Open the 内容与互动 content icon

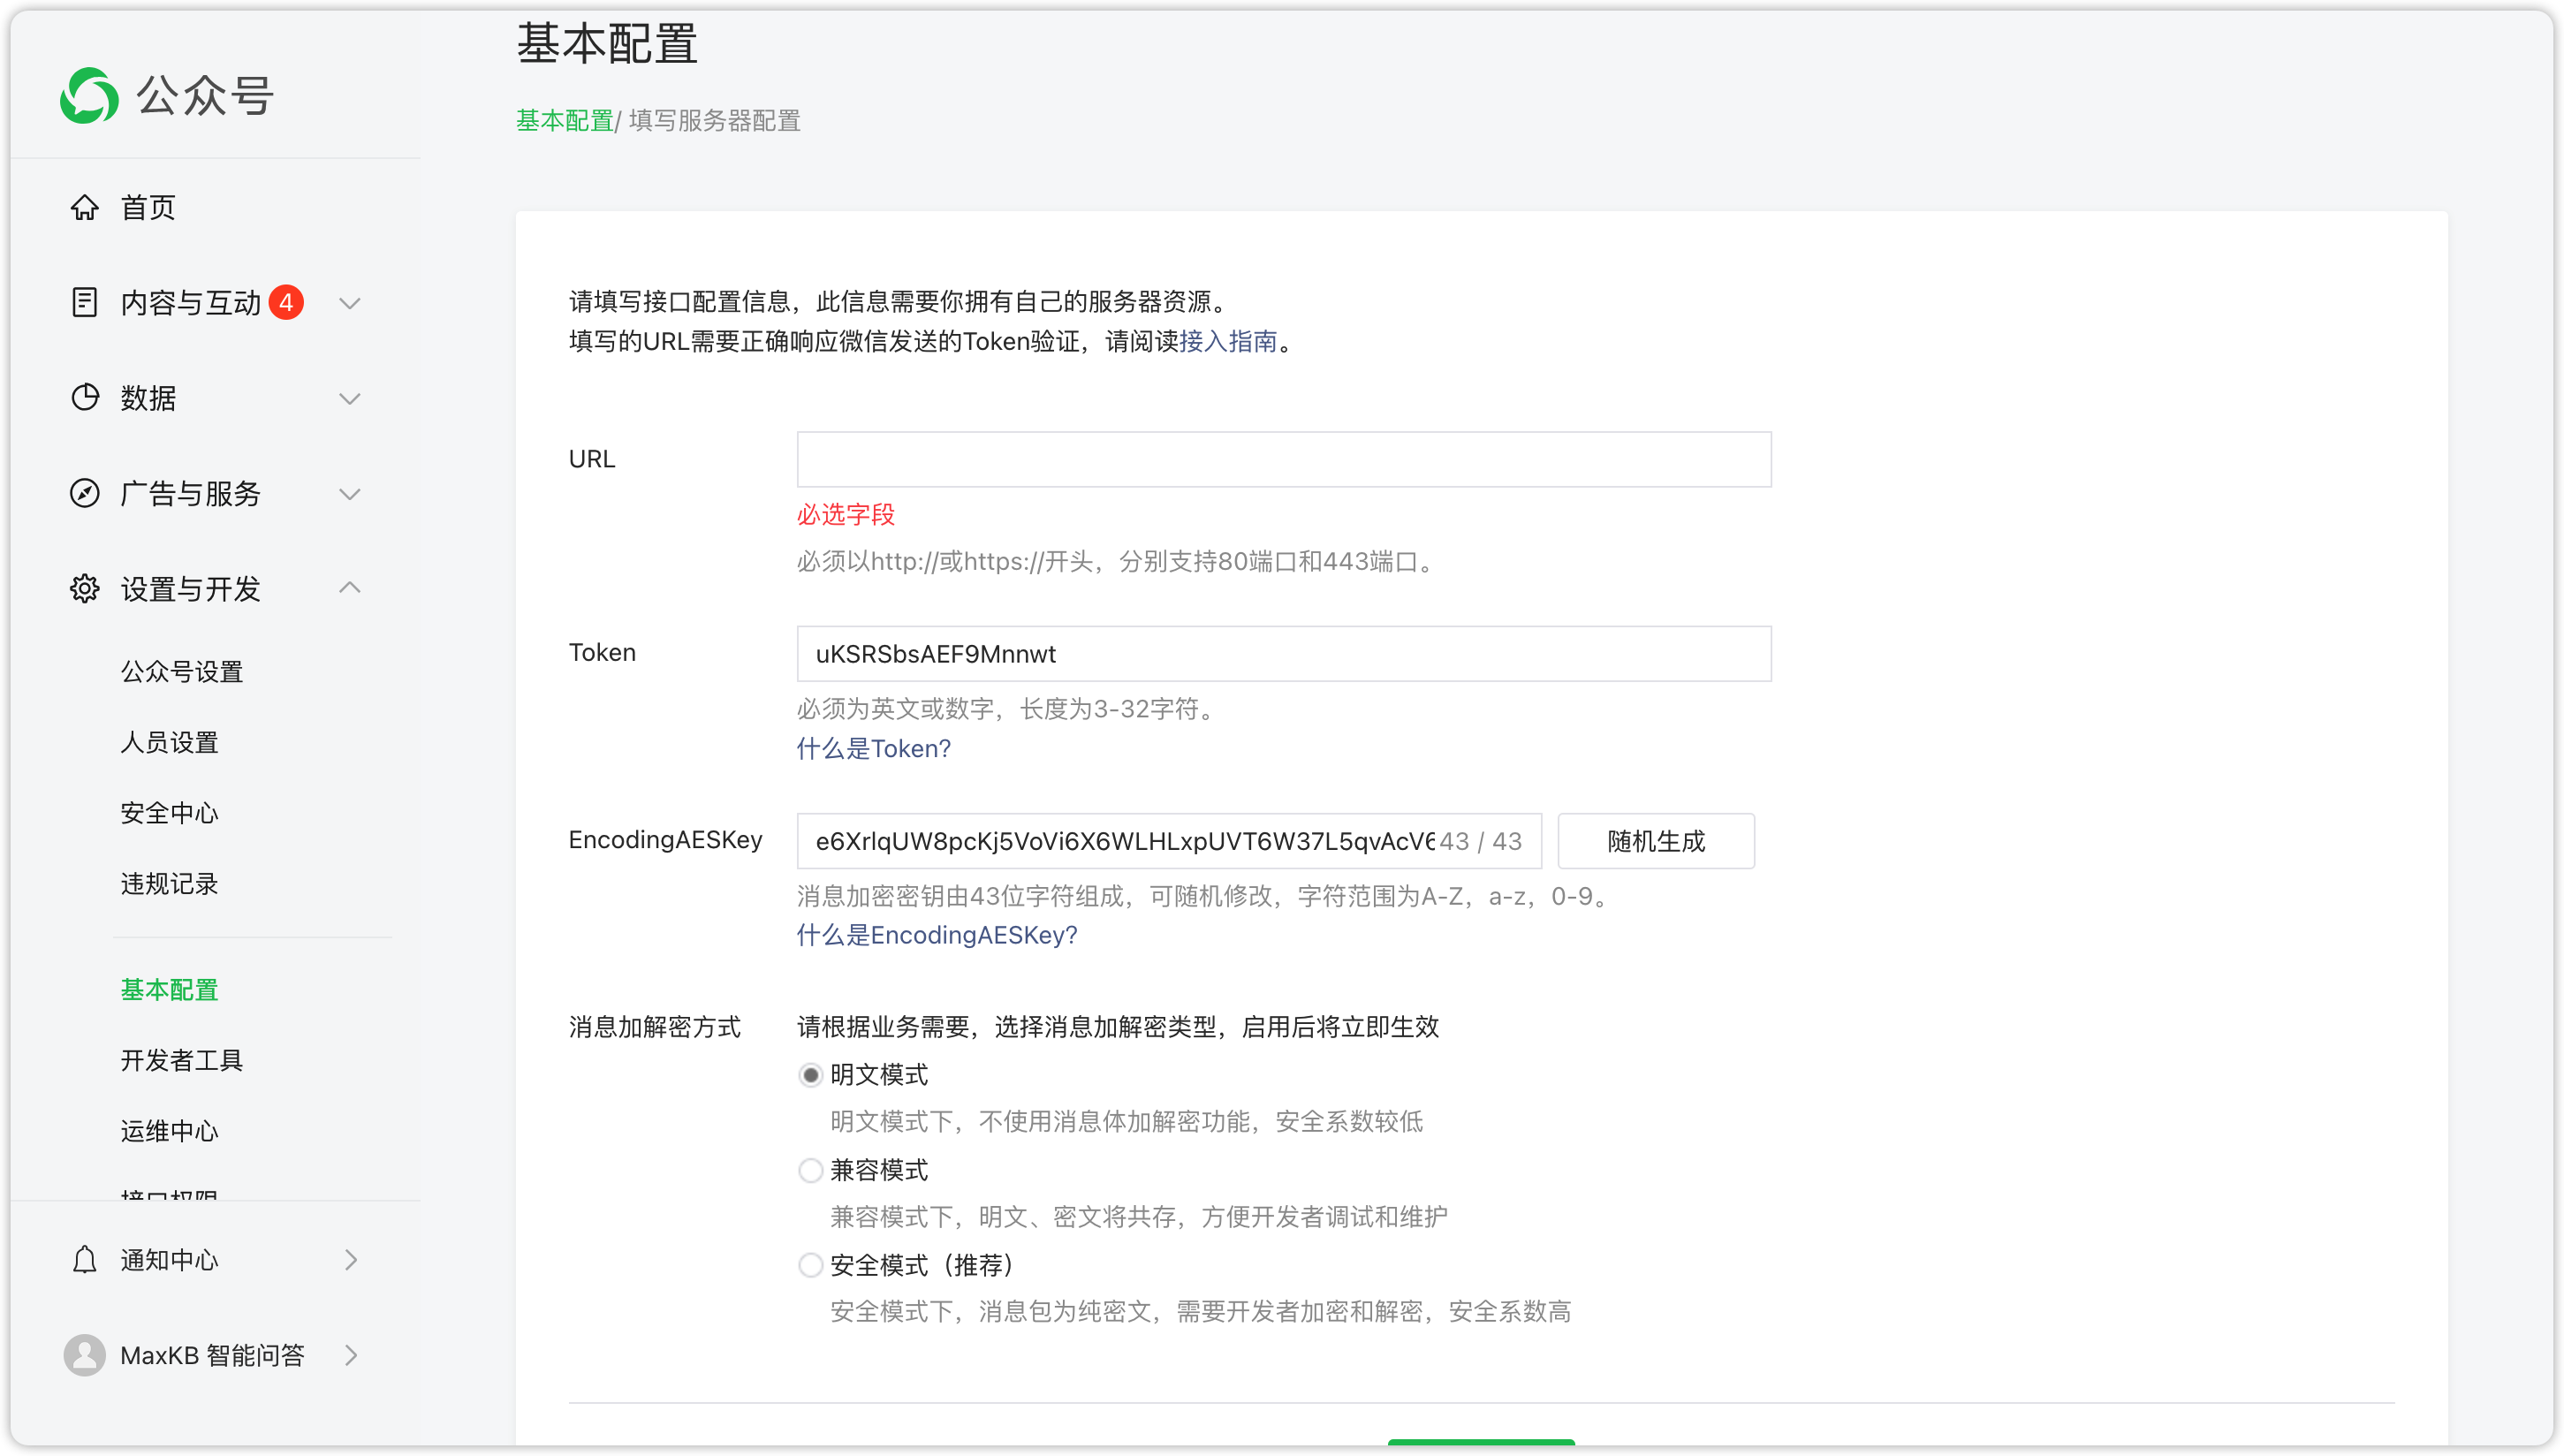point(85,302)
